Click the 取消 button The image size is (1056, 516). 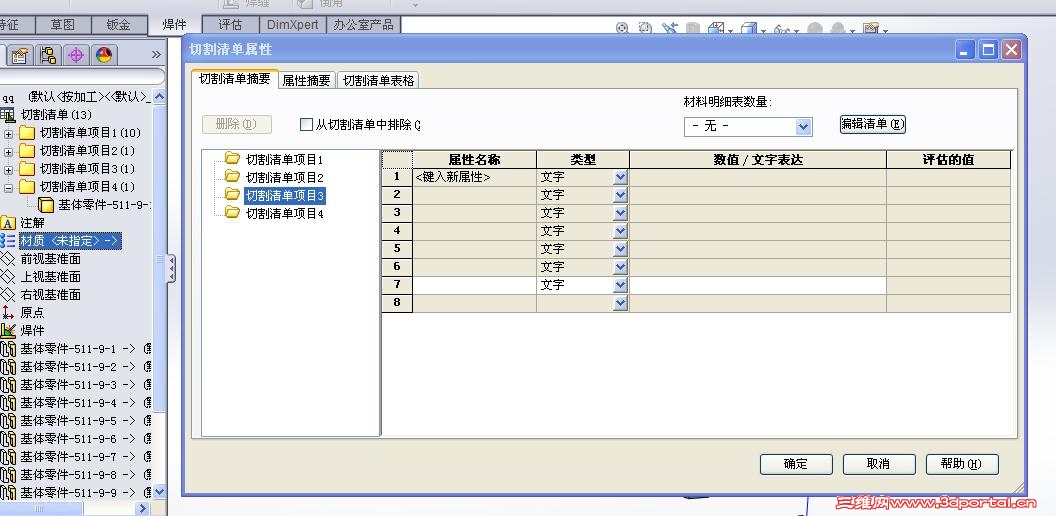click(x=879, y=464)
